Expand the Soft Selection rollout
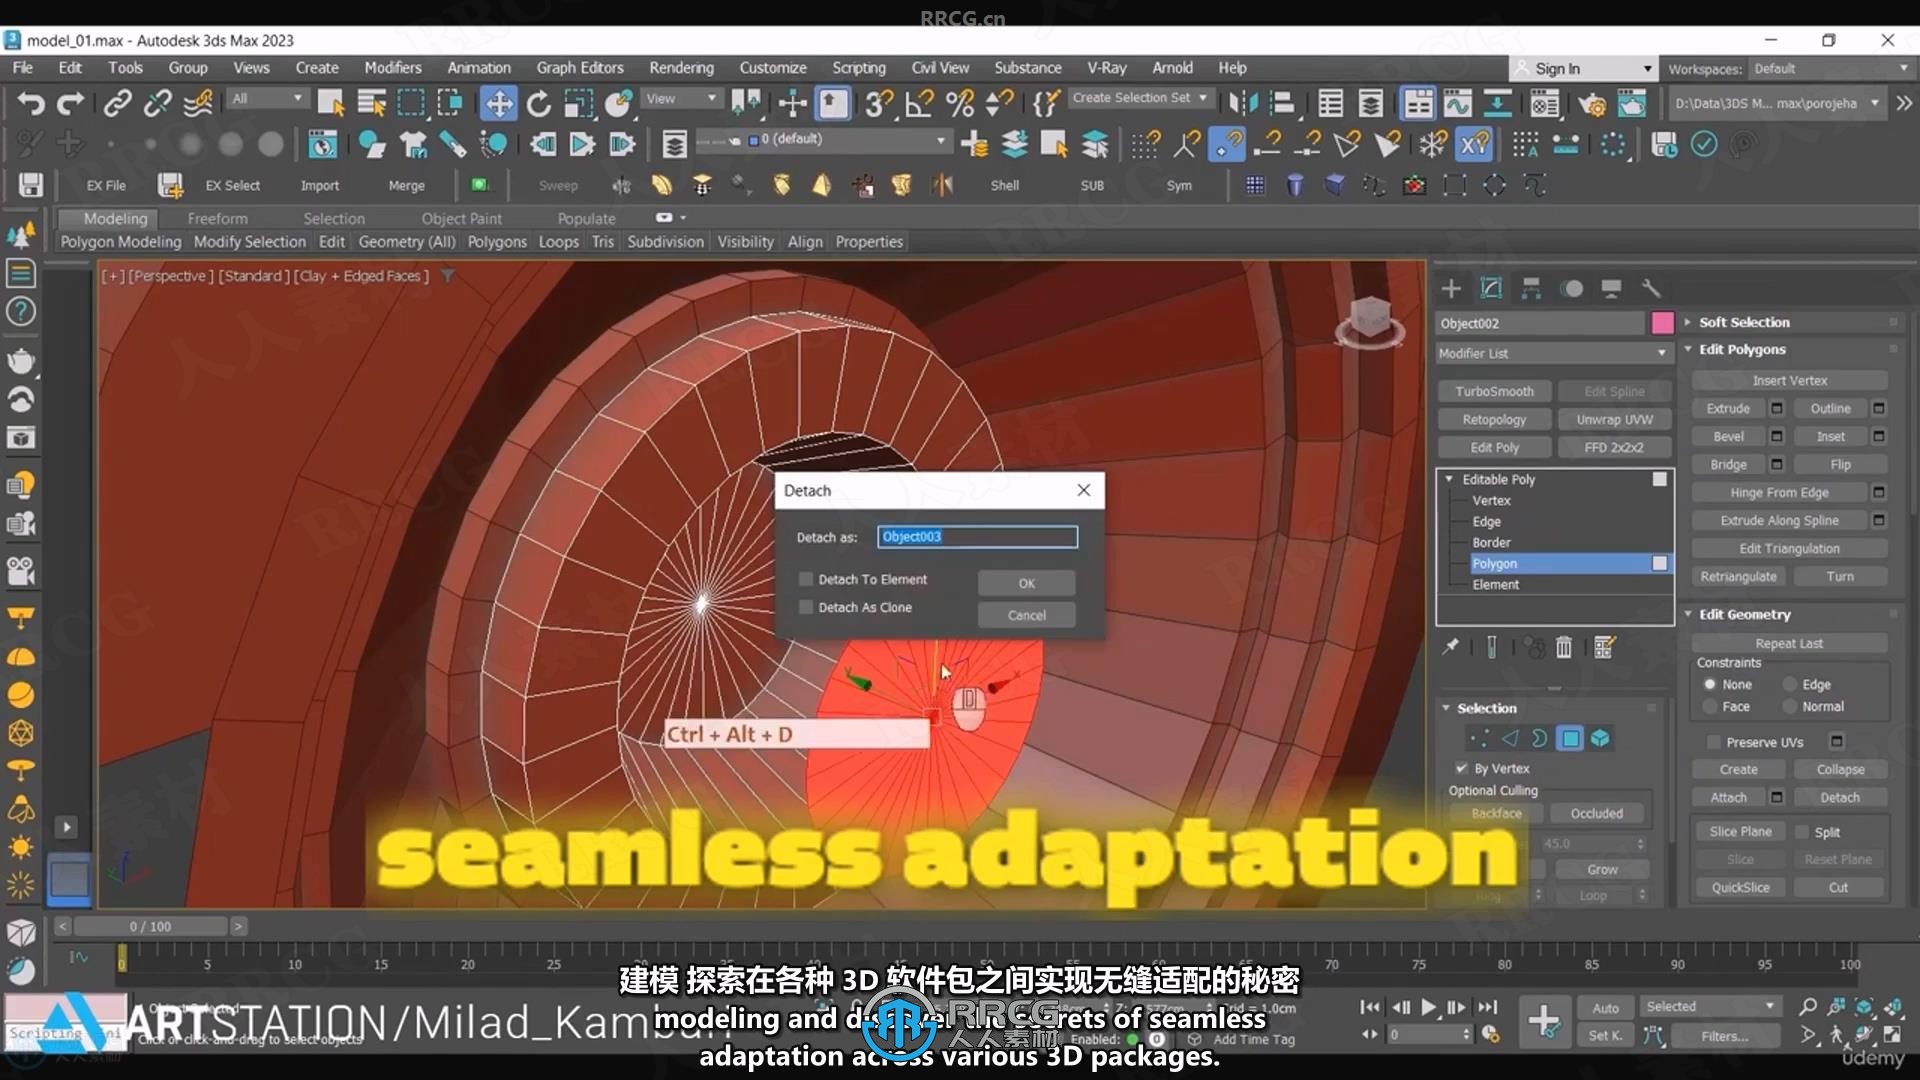The width and height of the screenshot is (1920, 1080). (x=1744, y=322)
